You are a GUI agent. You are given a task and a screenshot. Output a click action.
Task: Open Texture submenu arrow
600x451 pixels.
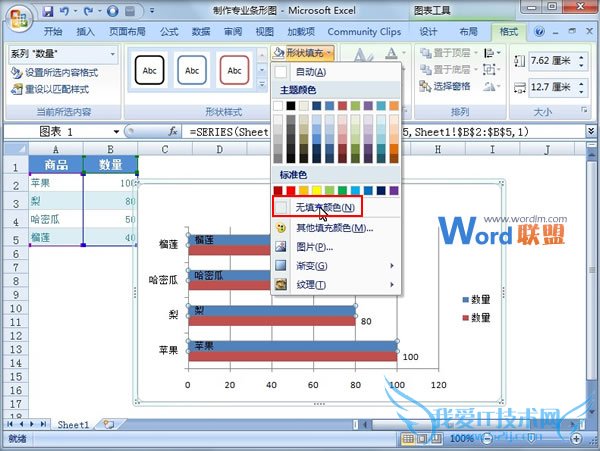[x=392, y=284]
